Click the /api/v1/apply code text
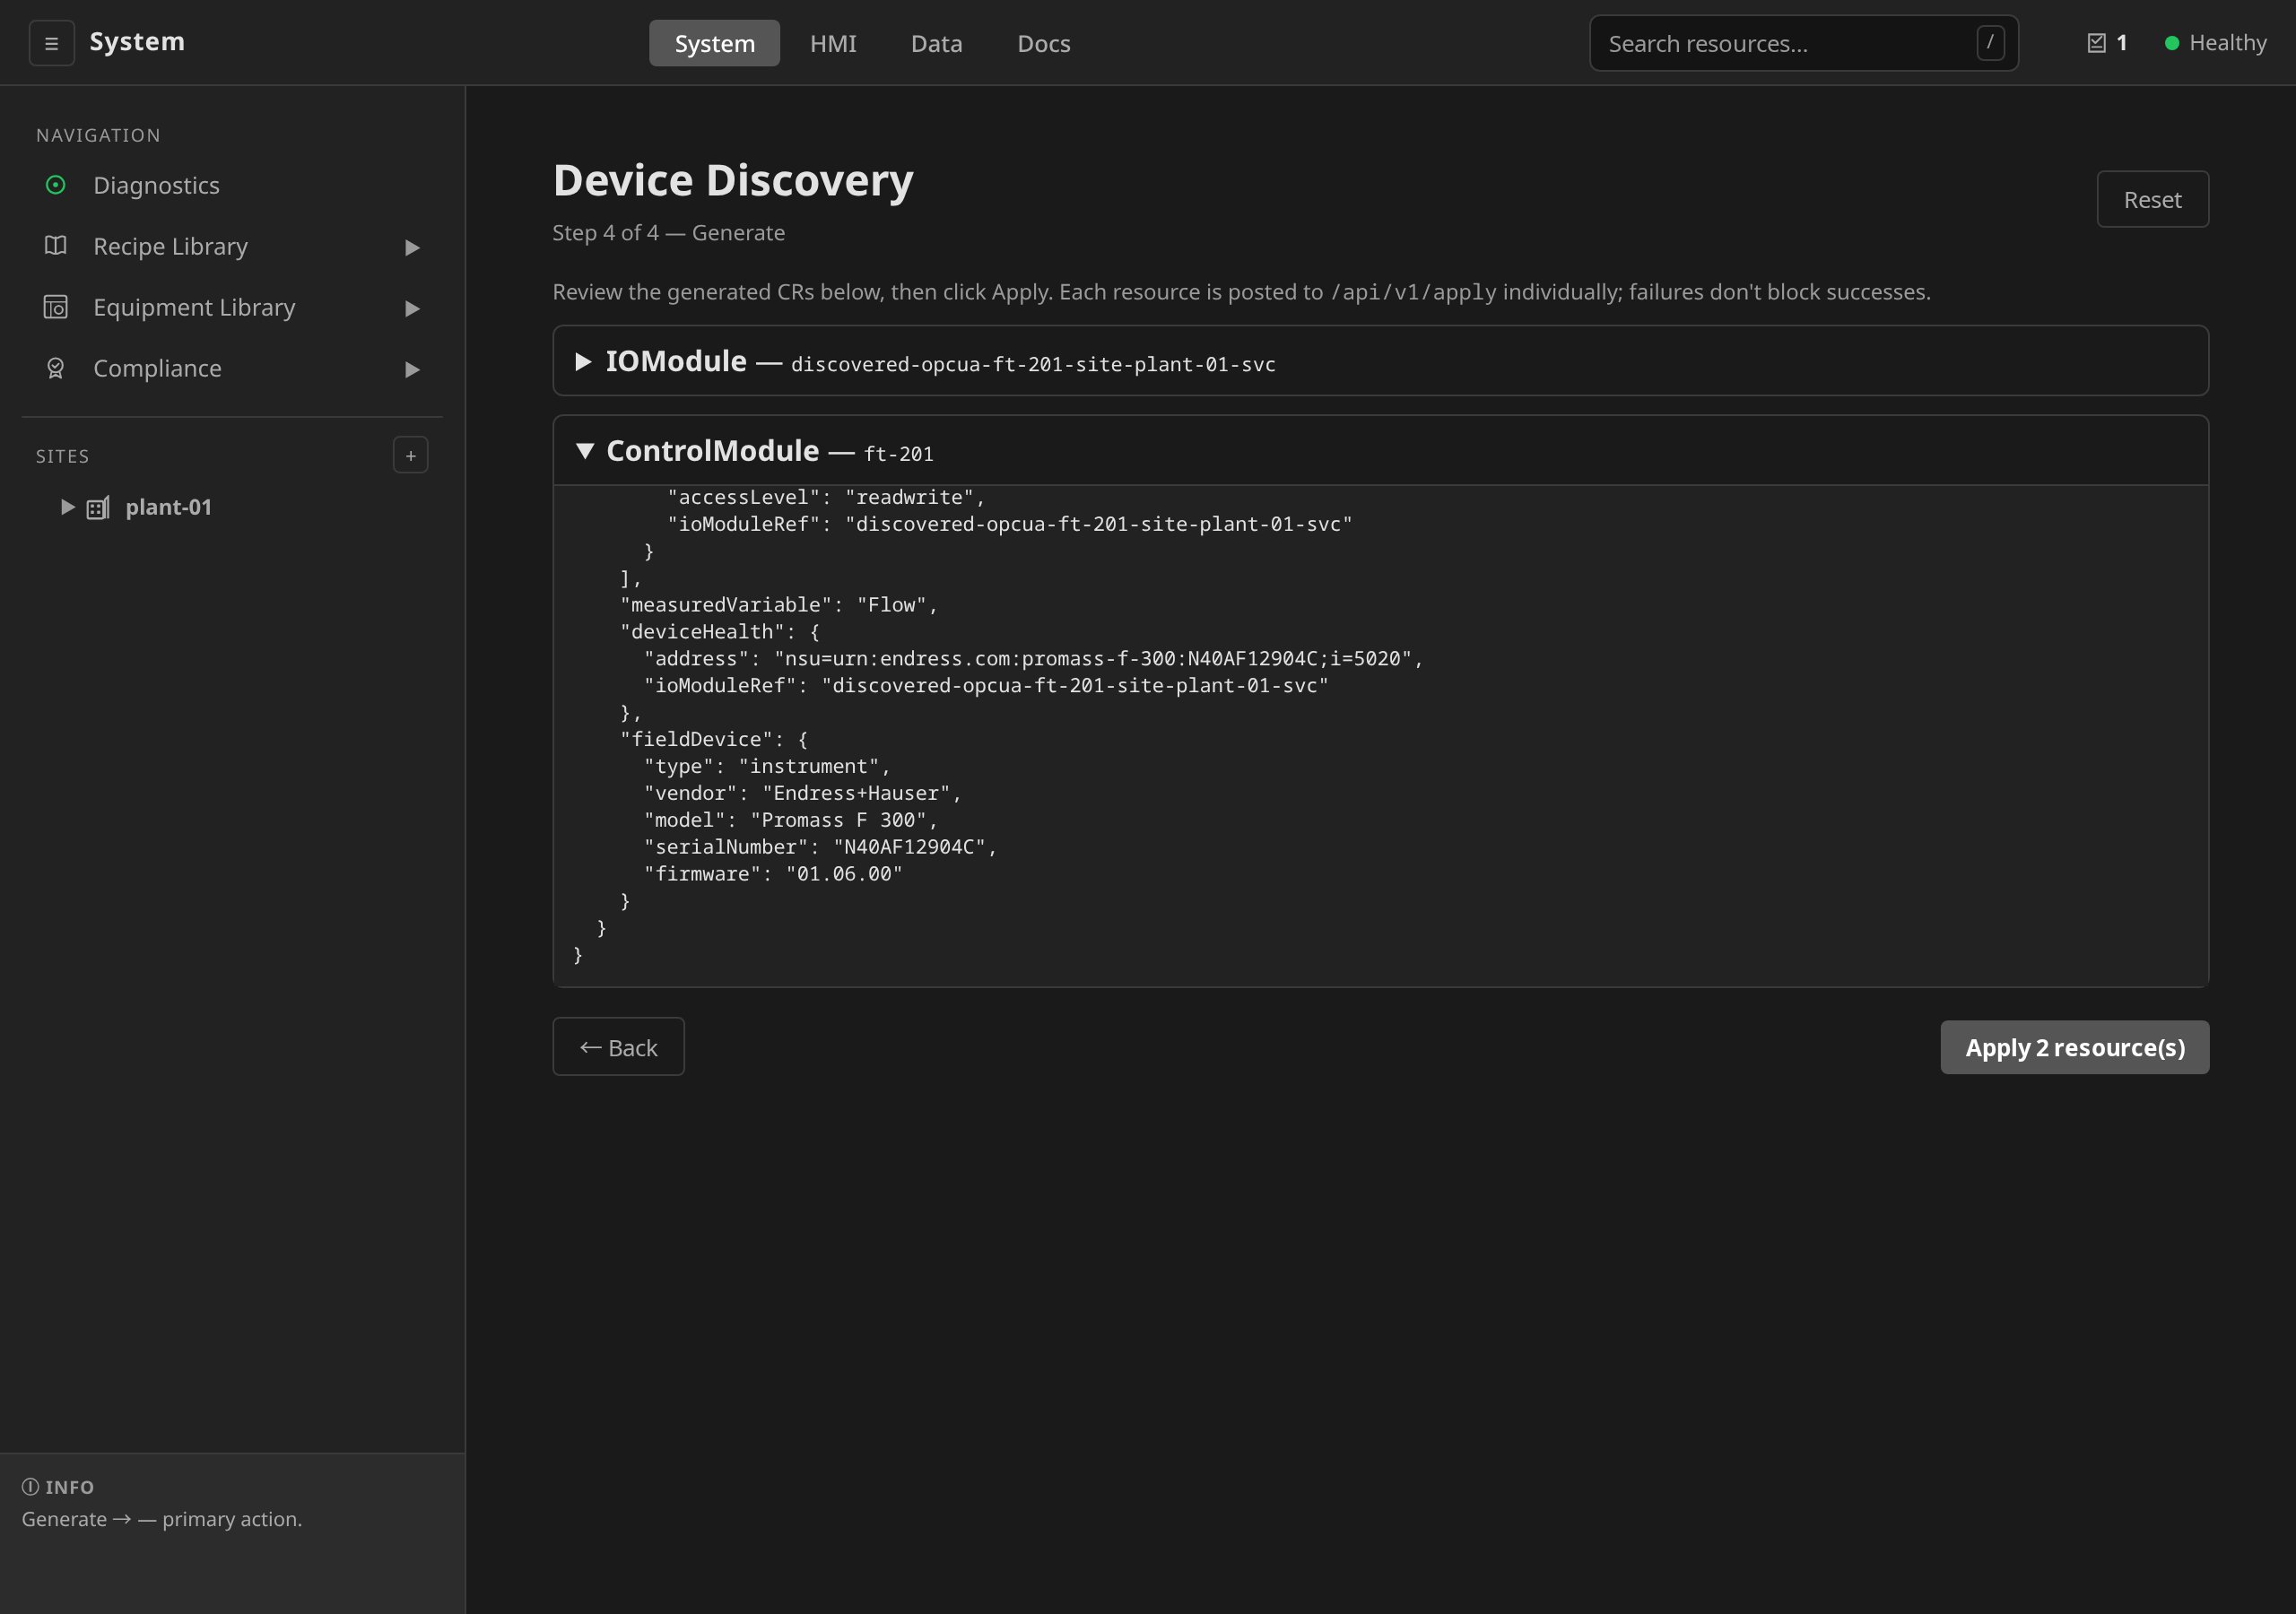 point(1413,292)
